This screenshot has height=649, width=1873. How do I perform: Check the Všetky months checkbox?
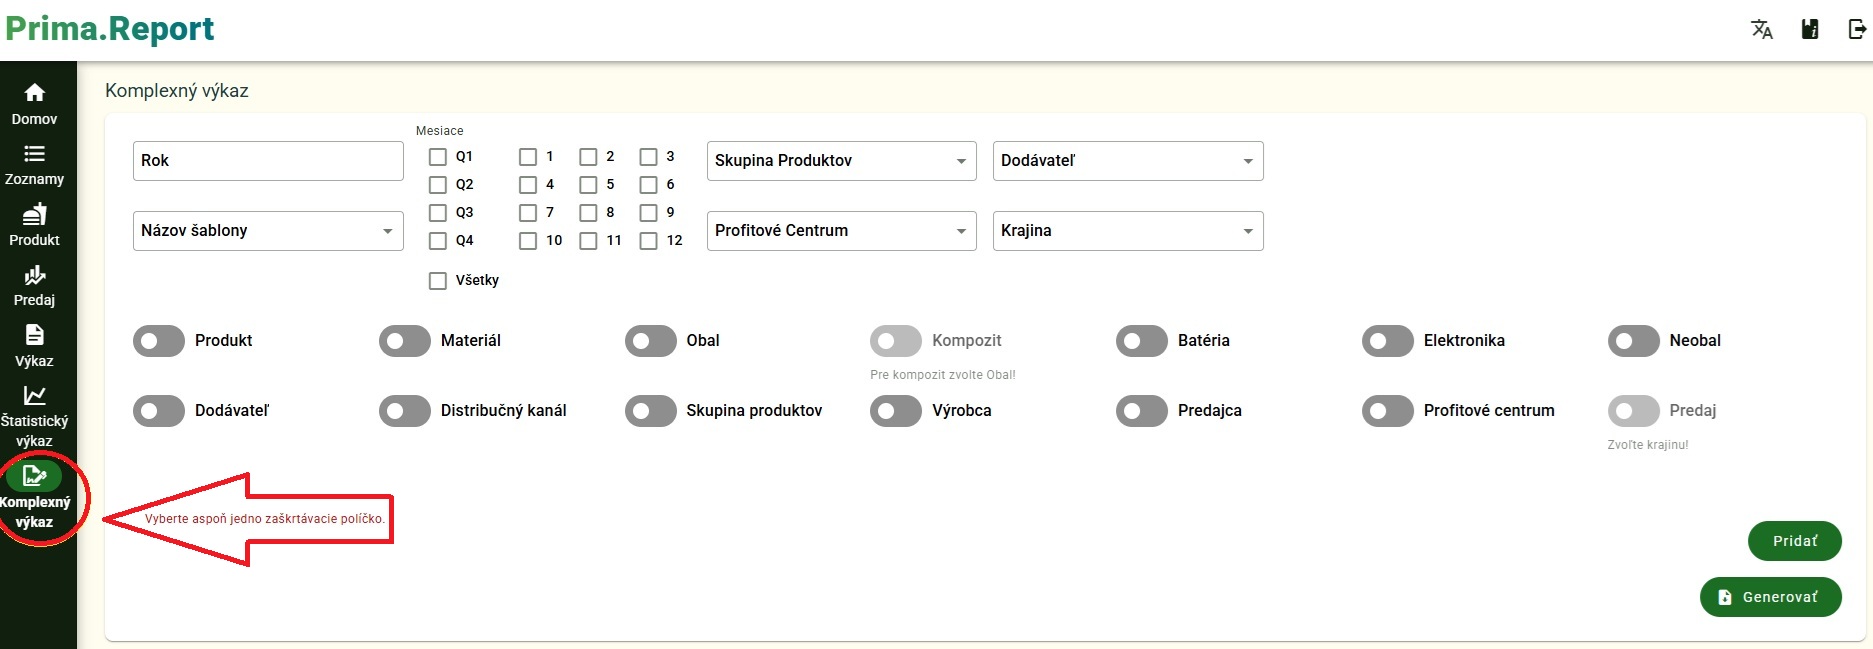click(438, 281)
